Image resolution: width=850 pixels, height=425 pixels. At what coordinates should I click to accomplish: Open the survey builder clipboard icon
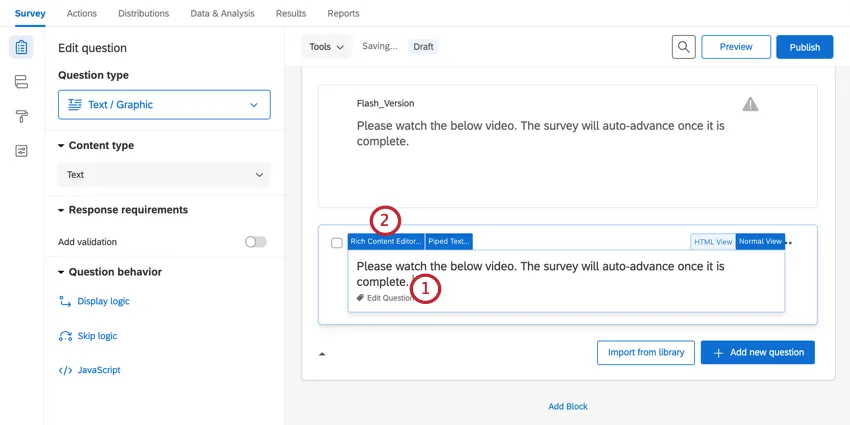22,47
